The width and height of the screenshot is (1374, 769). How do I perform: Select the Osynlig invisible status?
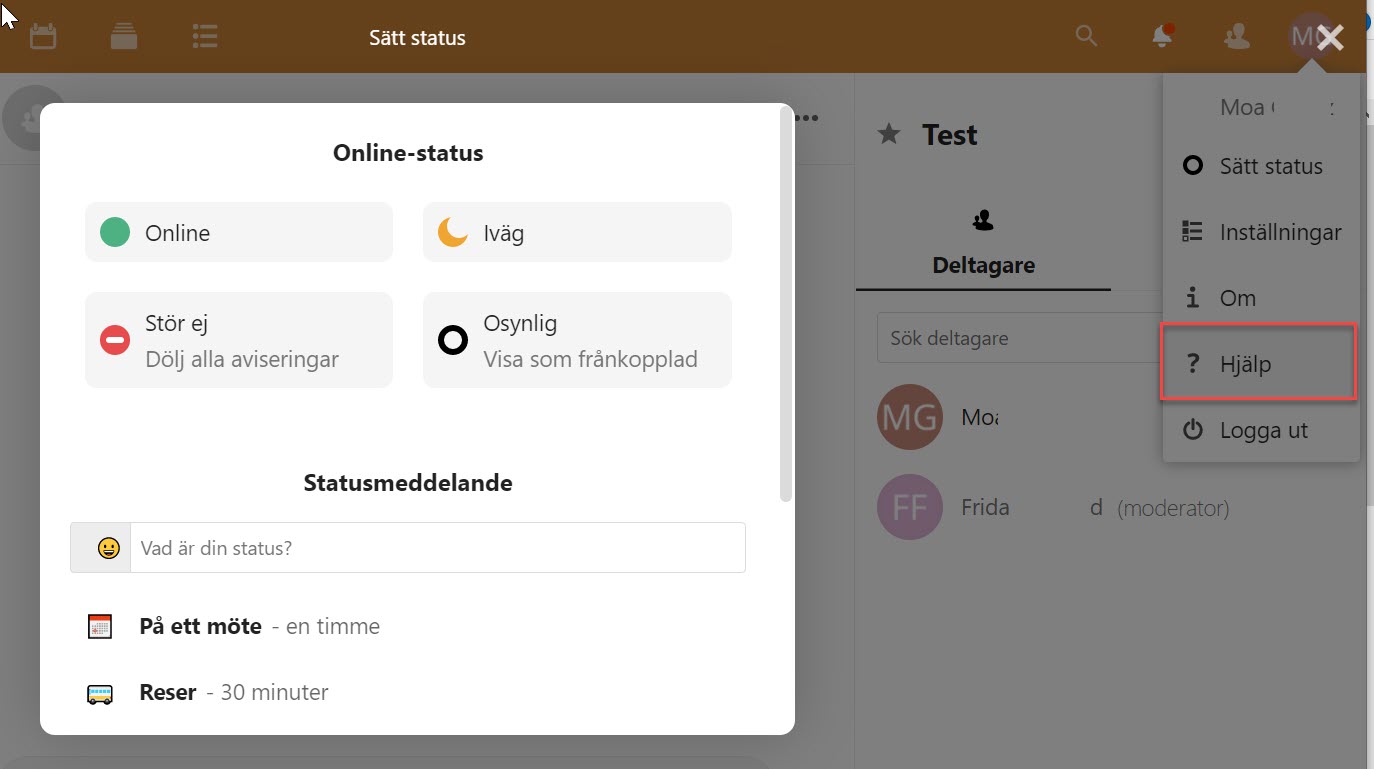click(x=577, y=340)
